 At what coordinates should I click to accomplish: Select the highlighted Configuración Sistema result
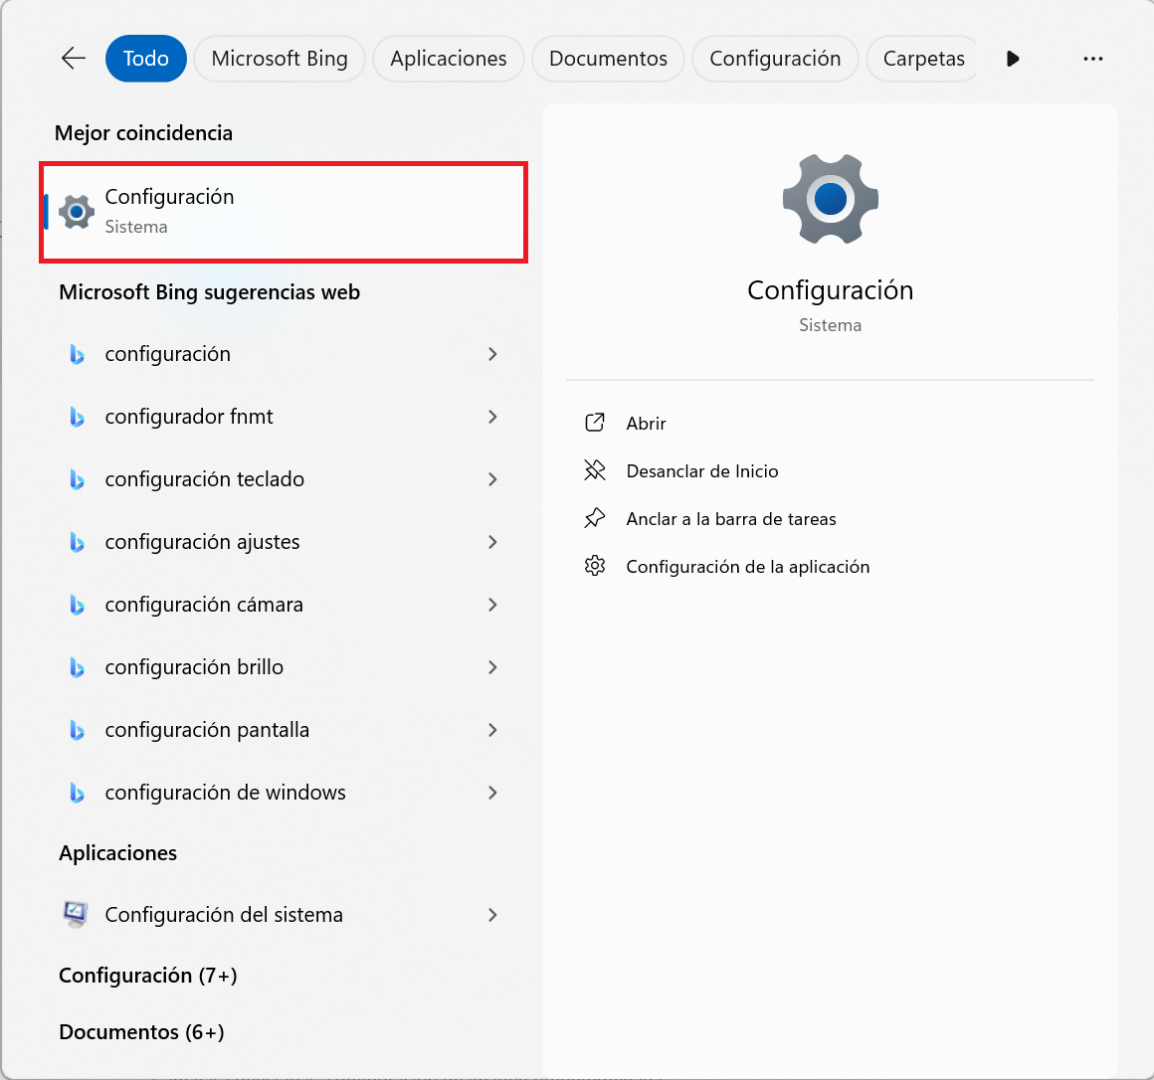(x=283, y=211)
